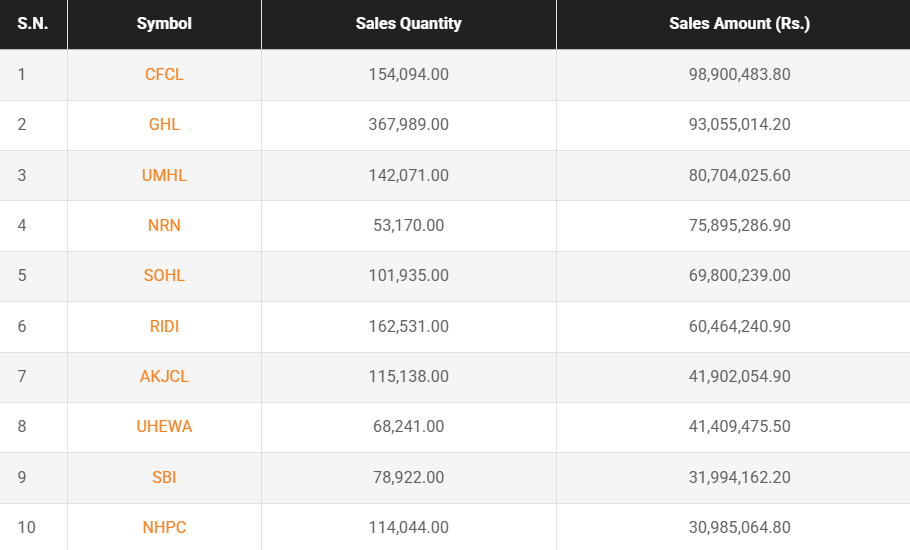Select sales amount 41,409,475.50
This screenshot has height=550, width=910.
click(739, 426)
